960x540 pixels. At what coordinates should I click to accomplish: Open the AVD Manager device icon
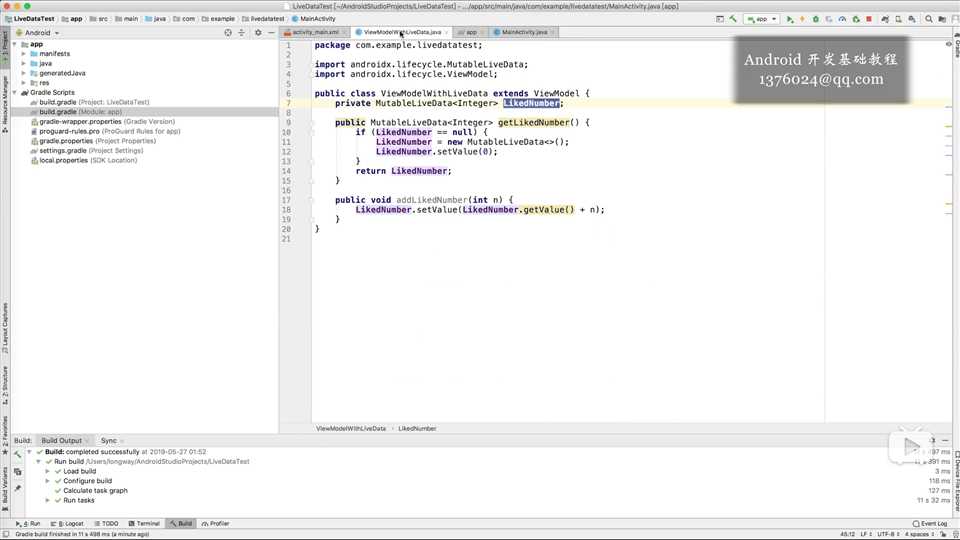point(898,19)
